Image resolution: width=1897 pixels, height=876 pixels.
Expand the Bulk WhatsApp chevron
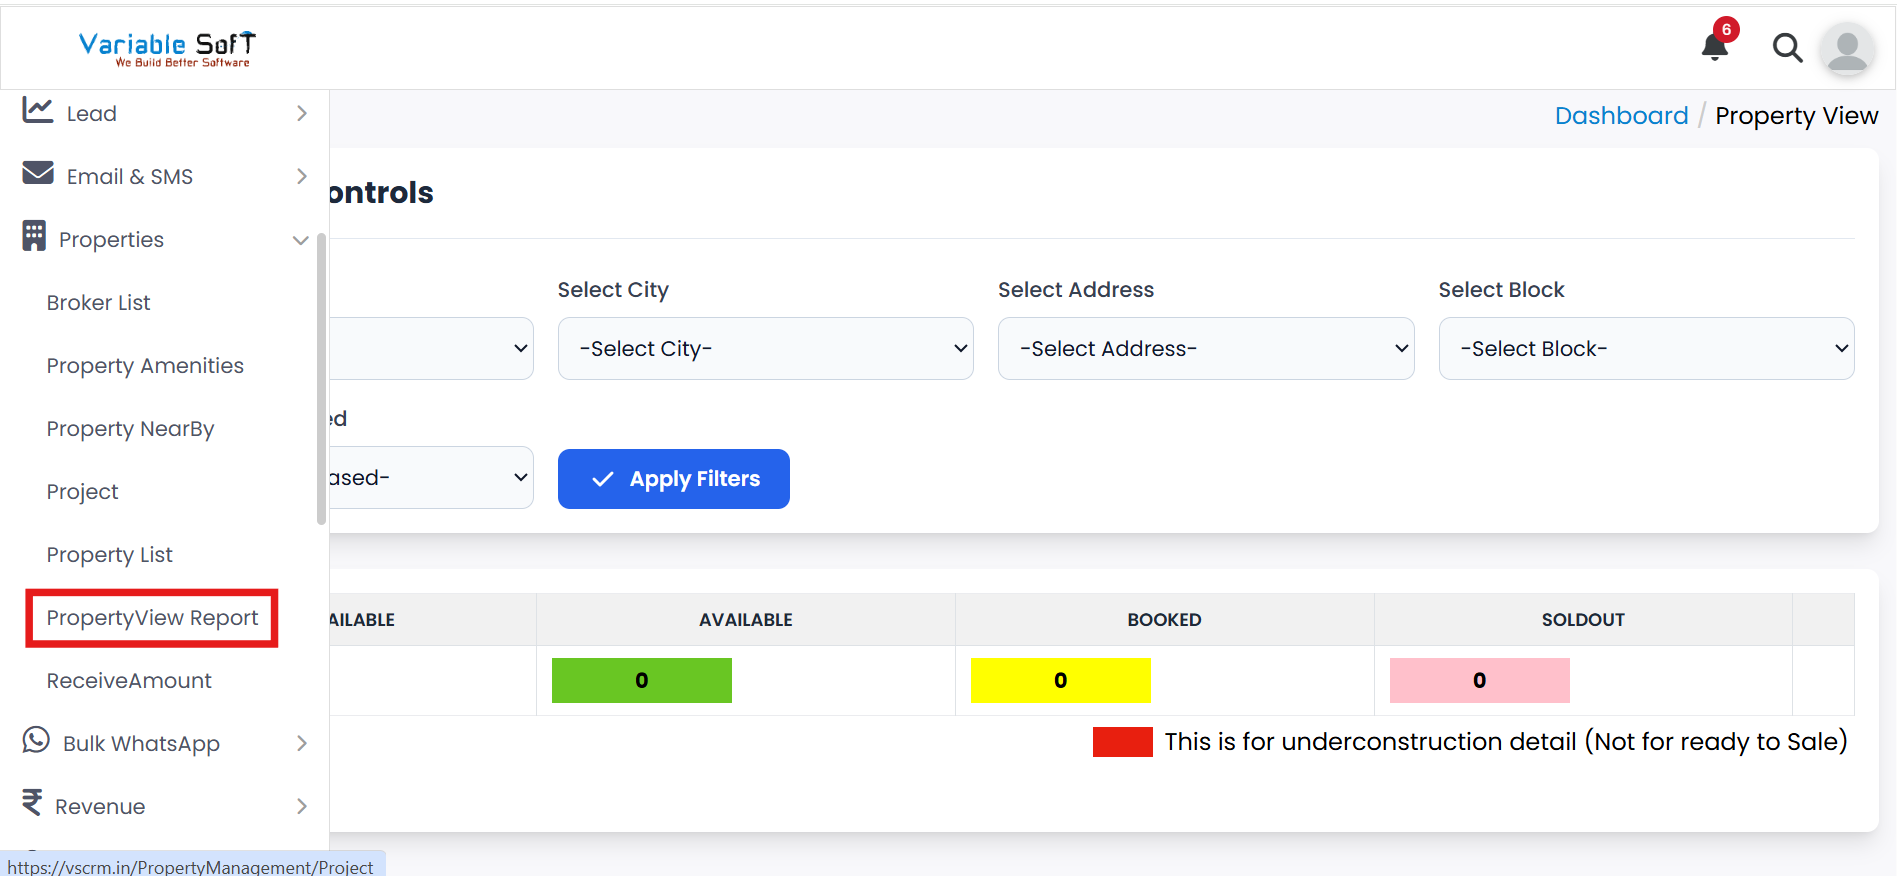[x=302, y=743]
